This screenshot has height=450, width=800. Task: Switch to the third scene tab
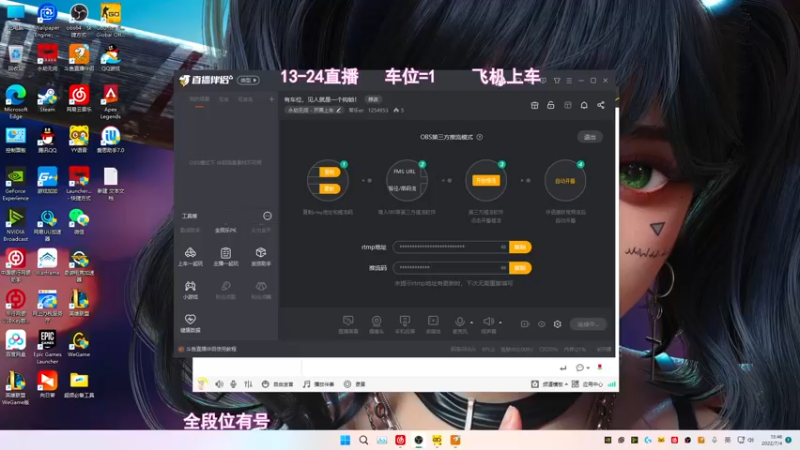245,99
